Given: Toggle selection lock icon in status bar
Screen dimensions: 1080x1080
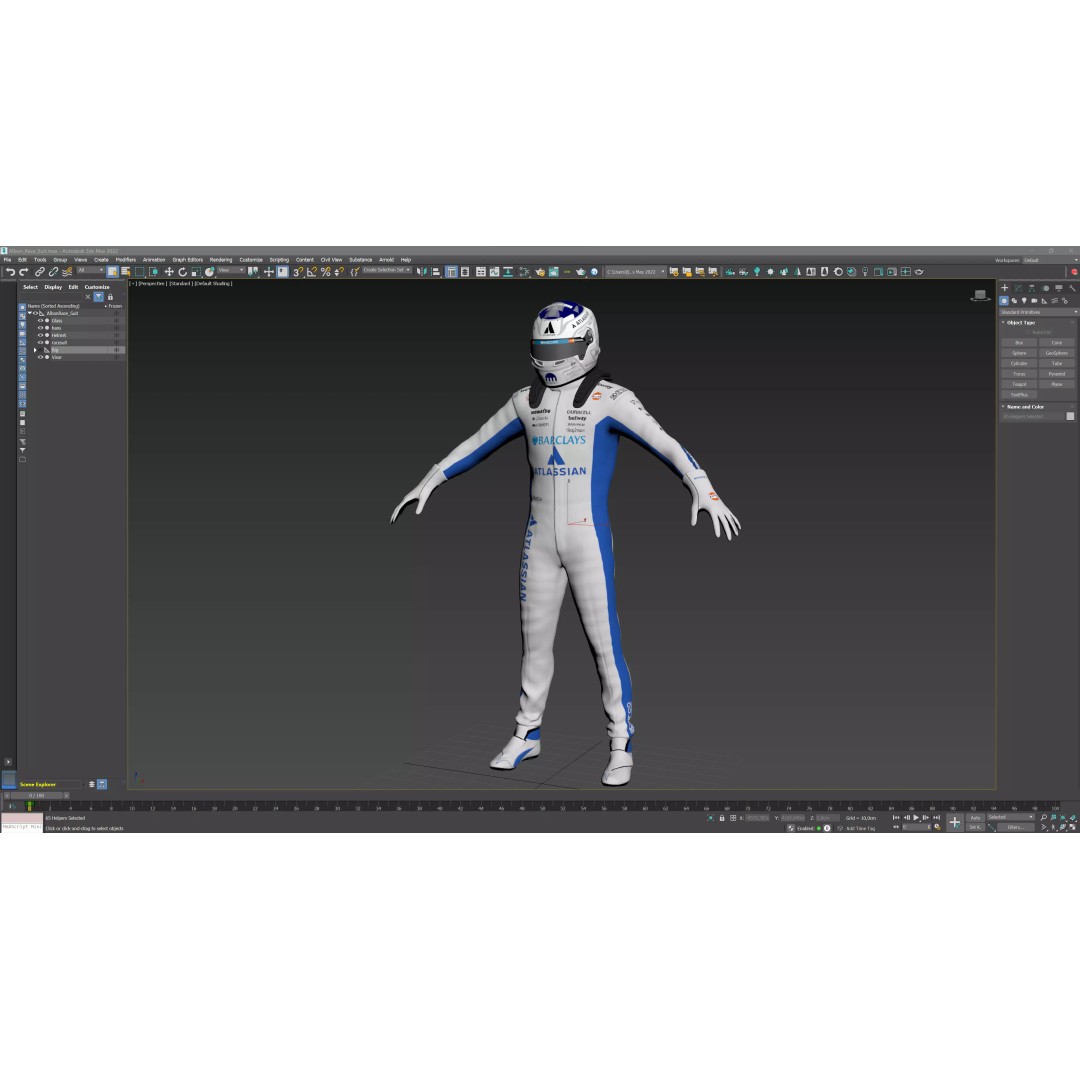Looking at the screenshot, I should (722, 818).
